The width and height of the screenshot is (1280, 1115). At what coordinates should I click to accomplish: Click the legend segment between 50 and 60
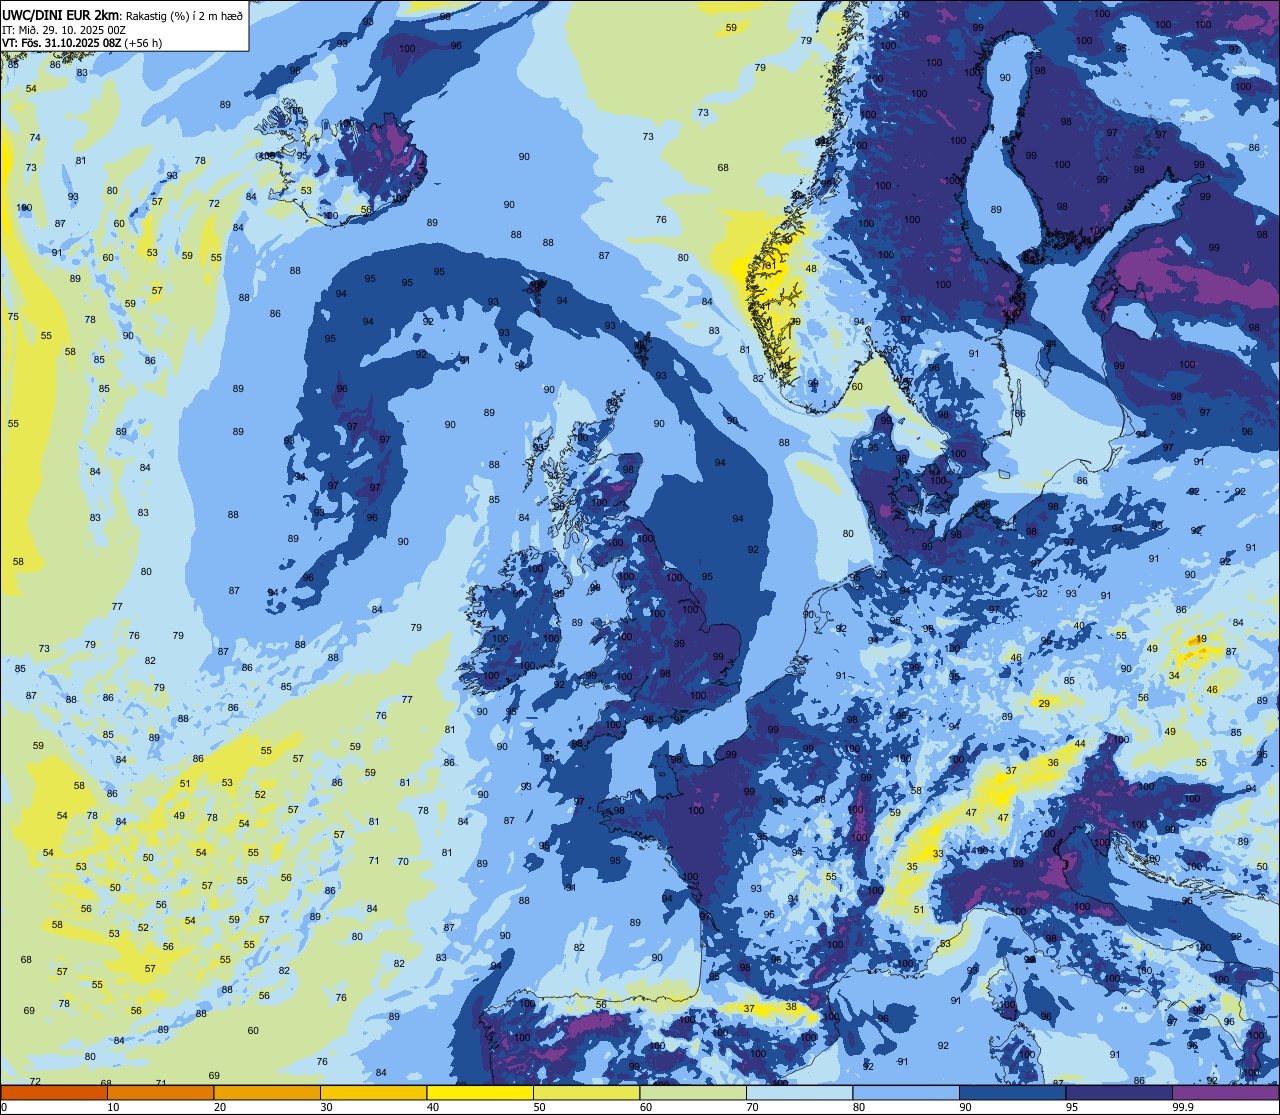point(586,1092)
